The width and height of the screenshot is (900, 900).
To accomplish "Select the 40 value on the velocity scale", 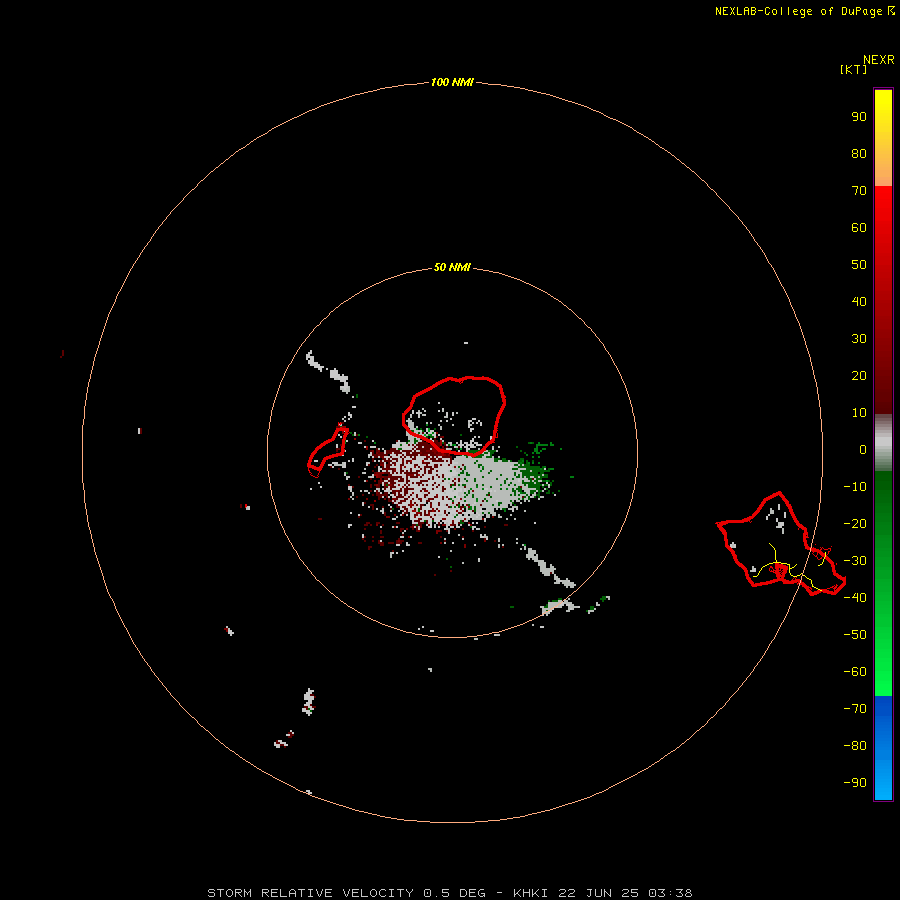I will pos(859,301).
